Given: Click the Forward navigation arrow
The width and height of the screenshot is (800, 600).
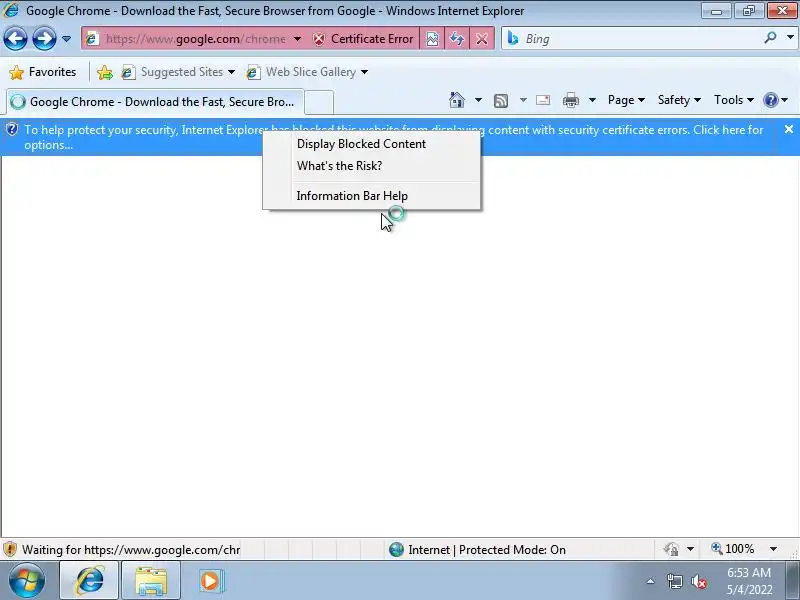Looking at the screenshot, I should 44,38.
